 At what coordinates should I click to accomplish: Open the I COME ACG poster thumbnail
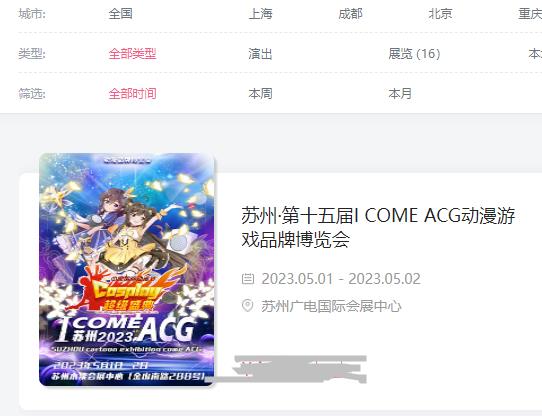(127, 269)
